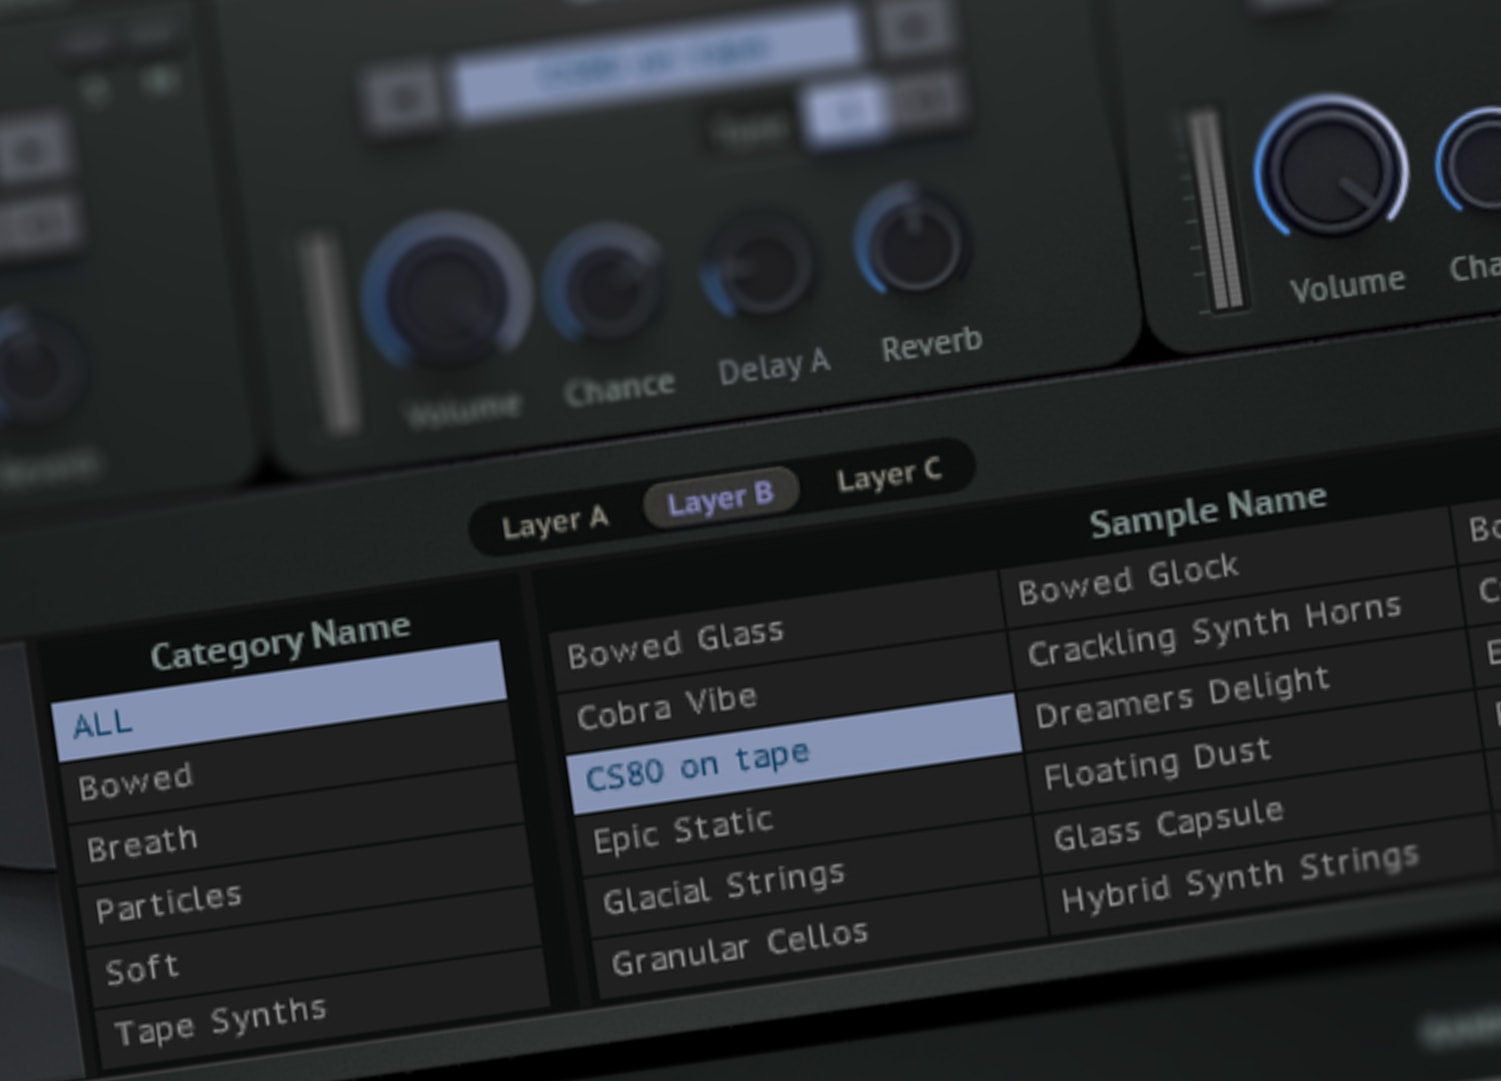Switch to the Layer C tab
This screenshot has width=1501, height=1081.
tap(889, 475)
